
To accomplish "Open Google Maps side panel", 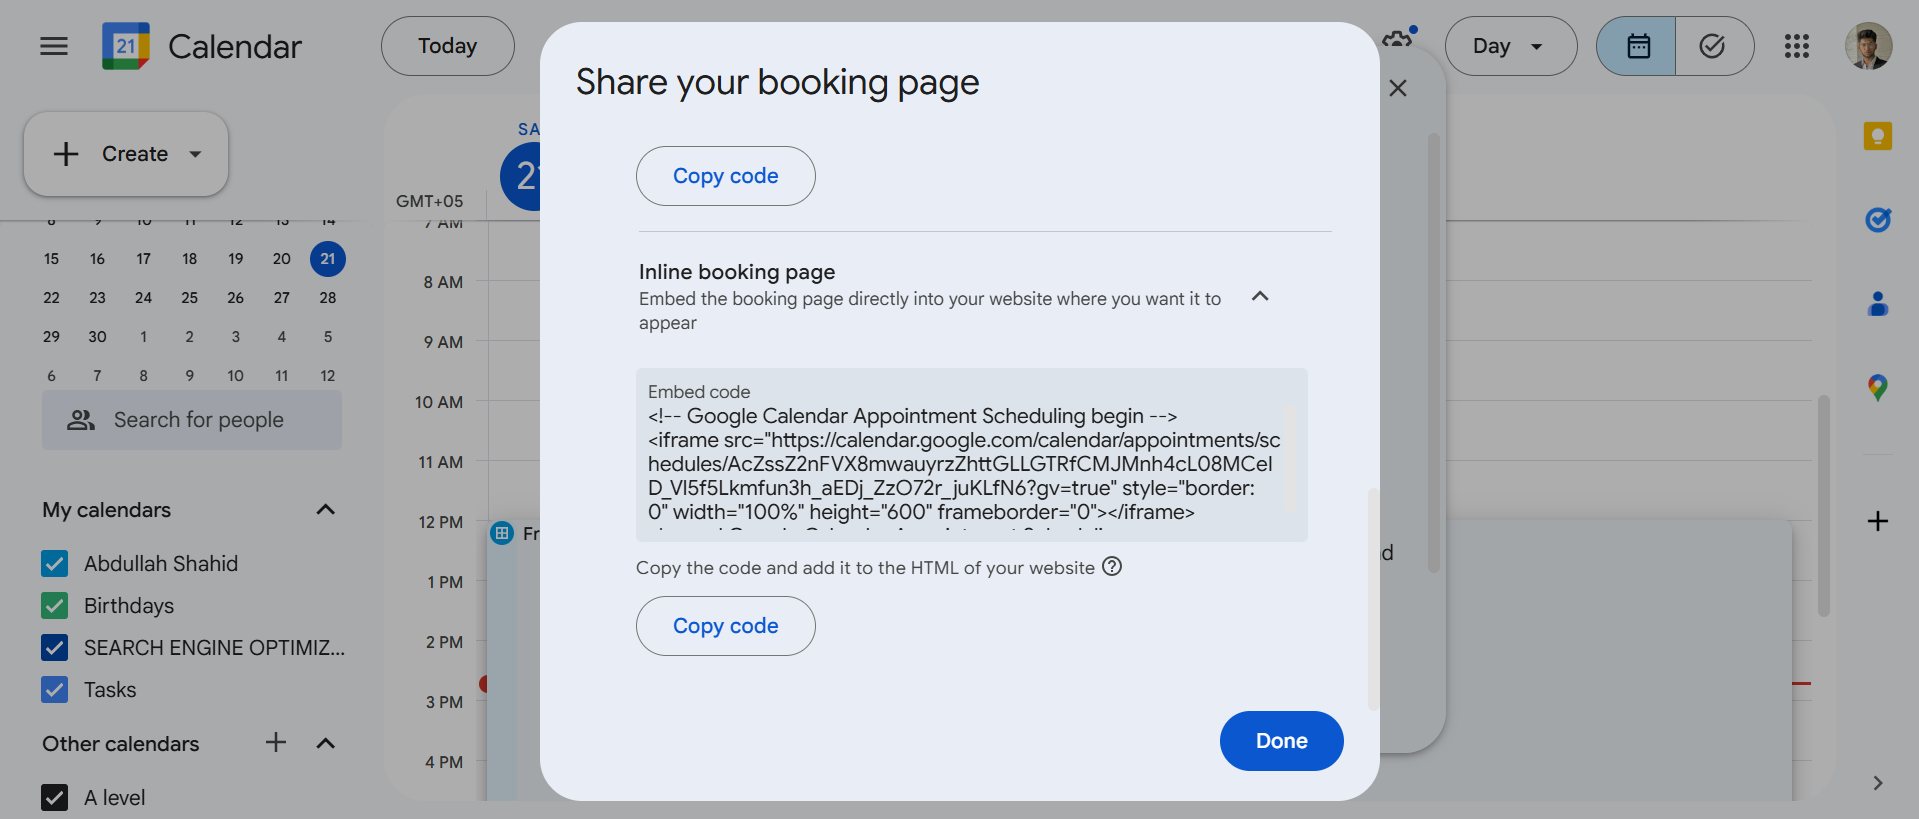I will 1877,387.
